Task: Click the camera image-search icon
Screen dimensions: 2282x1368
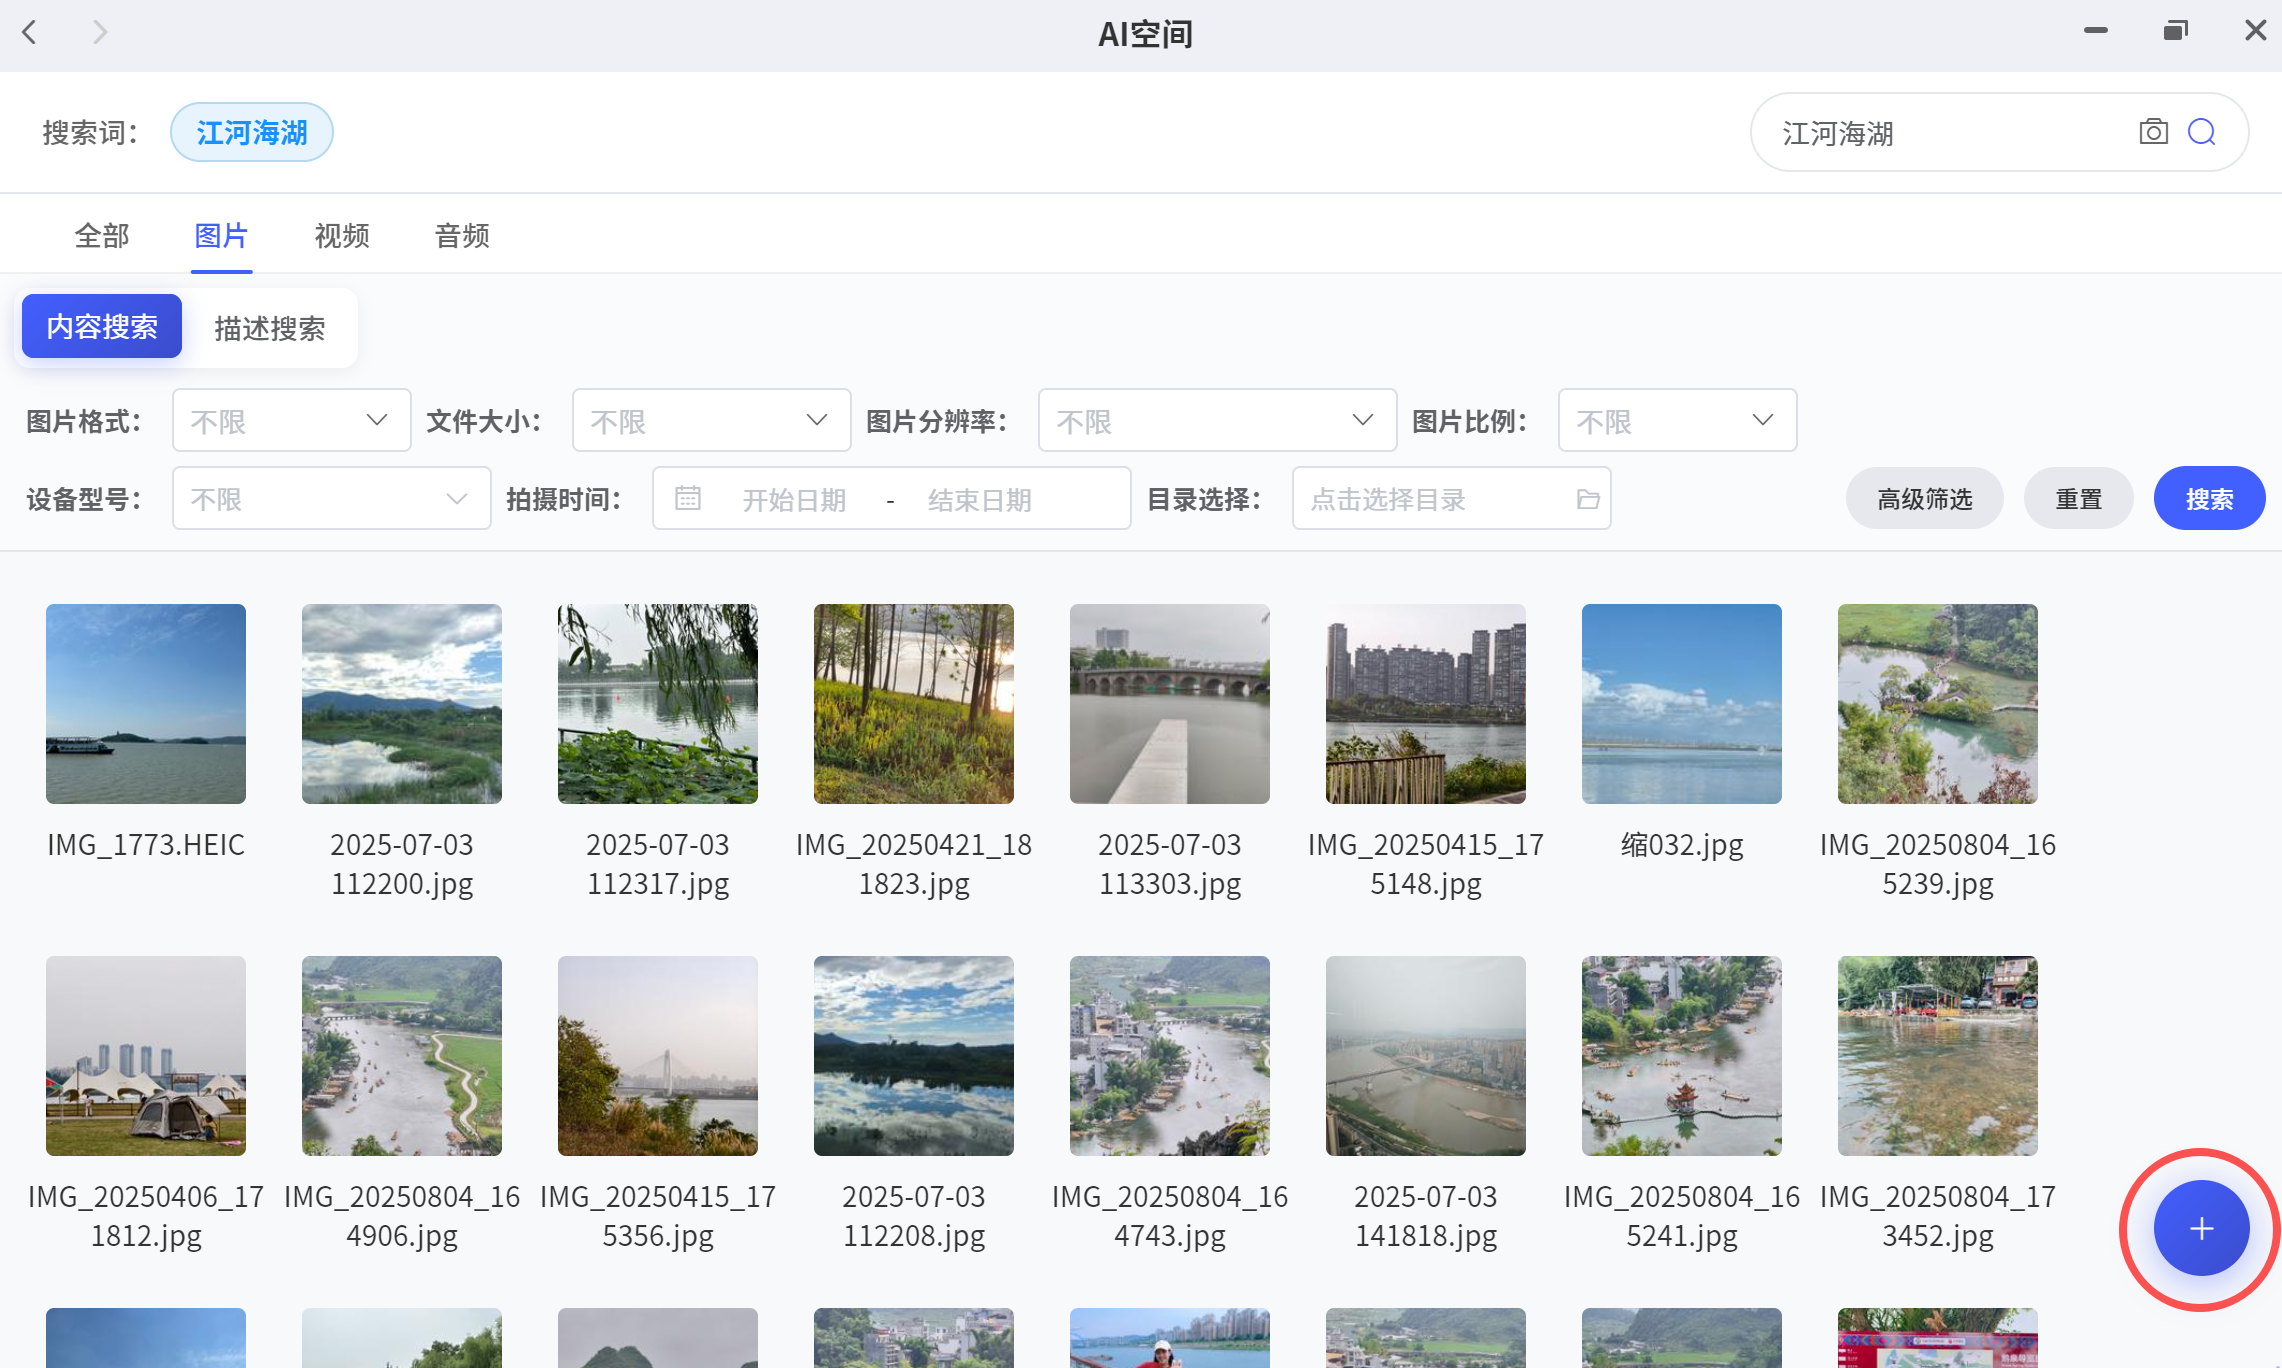Action: click(x=2153, y=132)
